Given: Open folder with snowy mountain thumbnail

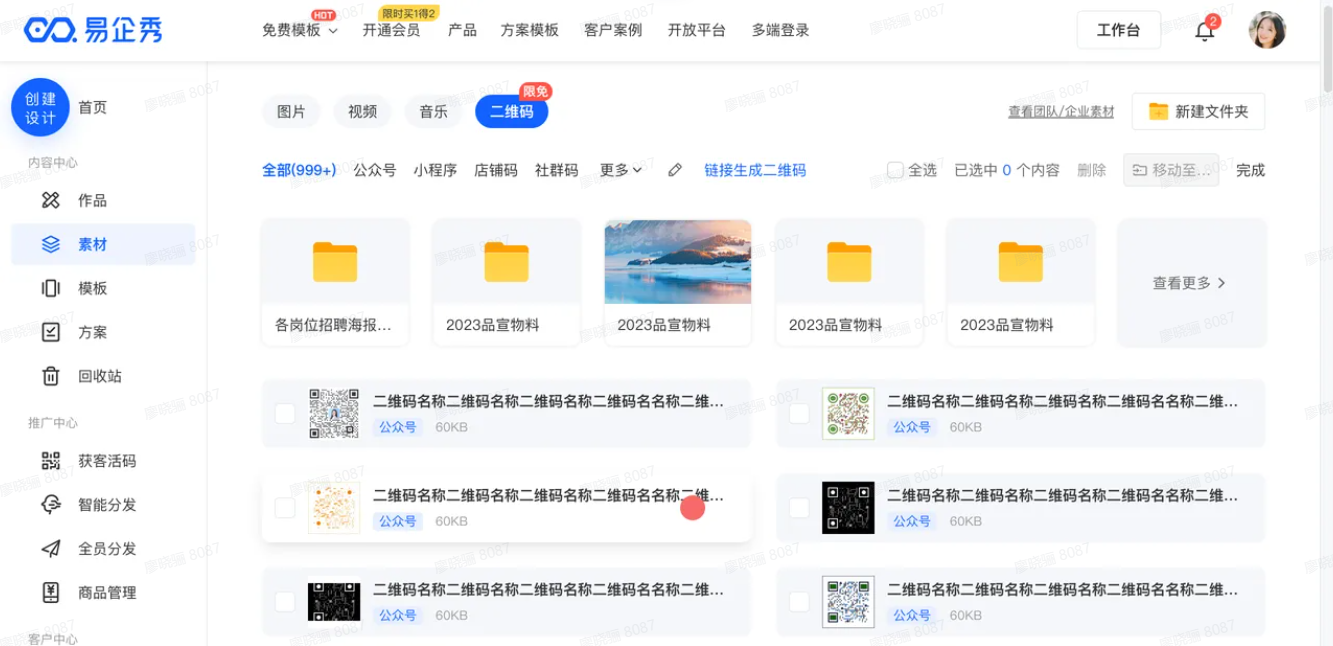Looking at the screenshot, I should [x=678, y=282].
